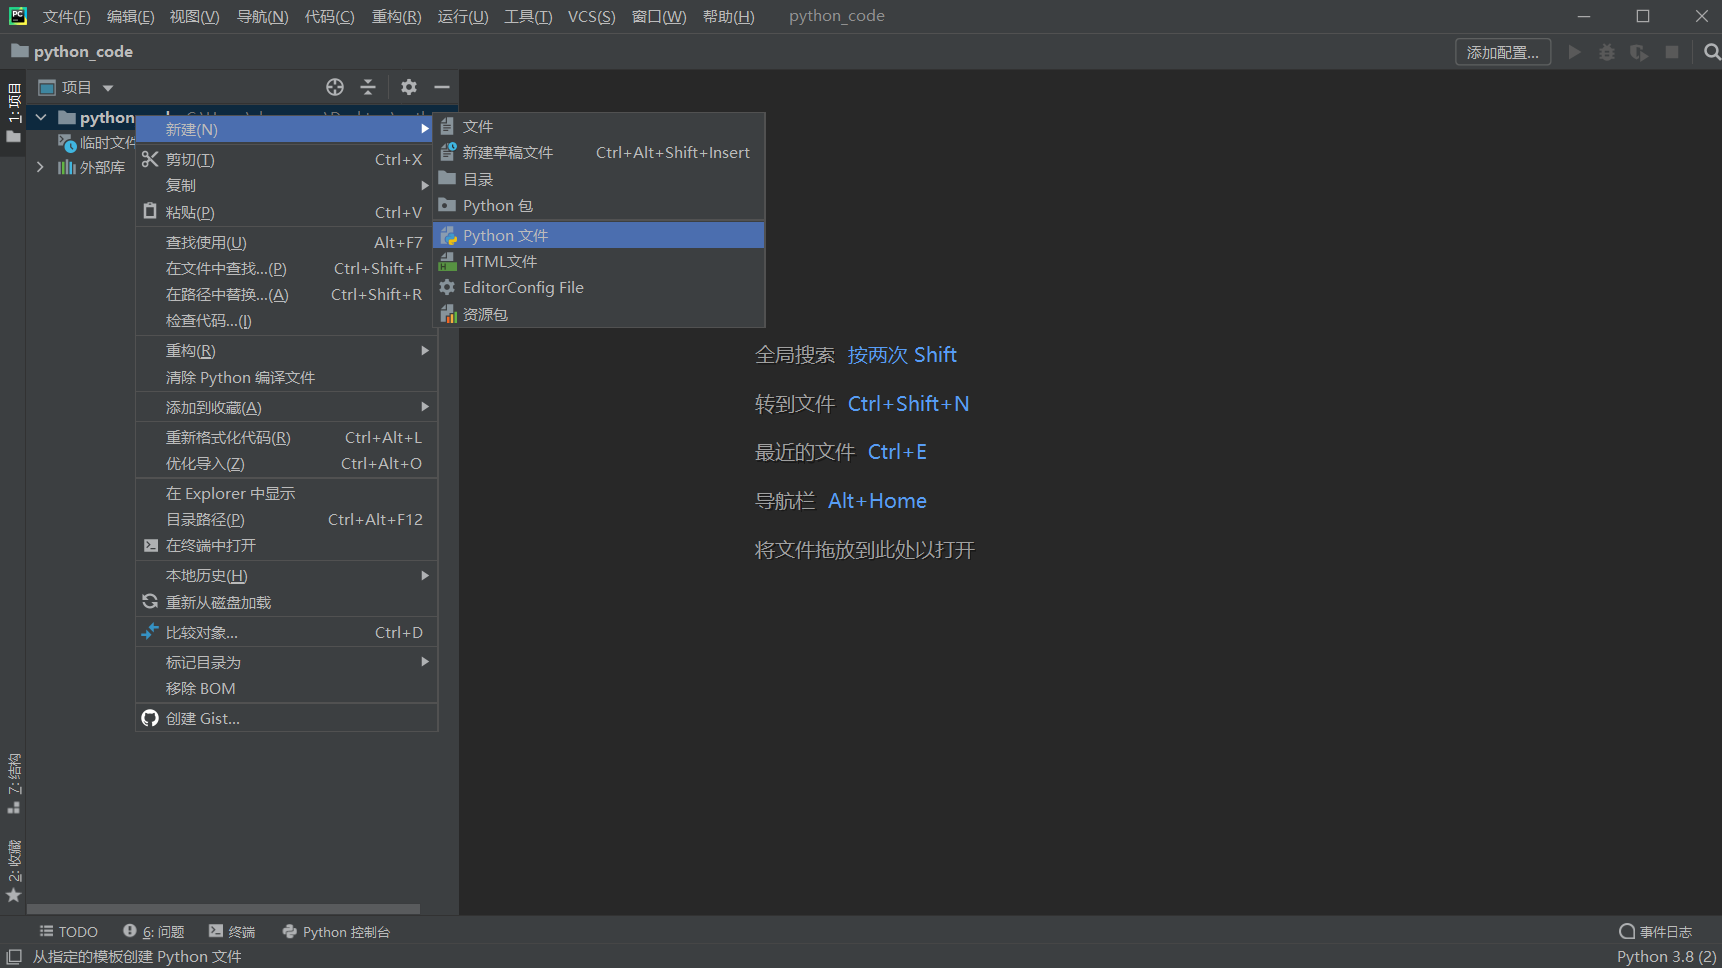Open the 帮助(H) menu
This screenshot has height=968, width=1722.
click(728, 16)
